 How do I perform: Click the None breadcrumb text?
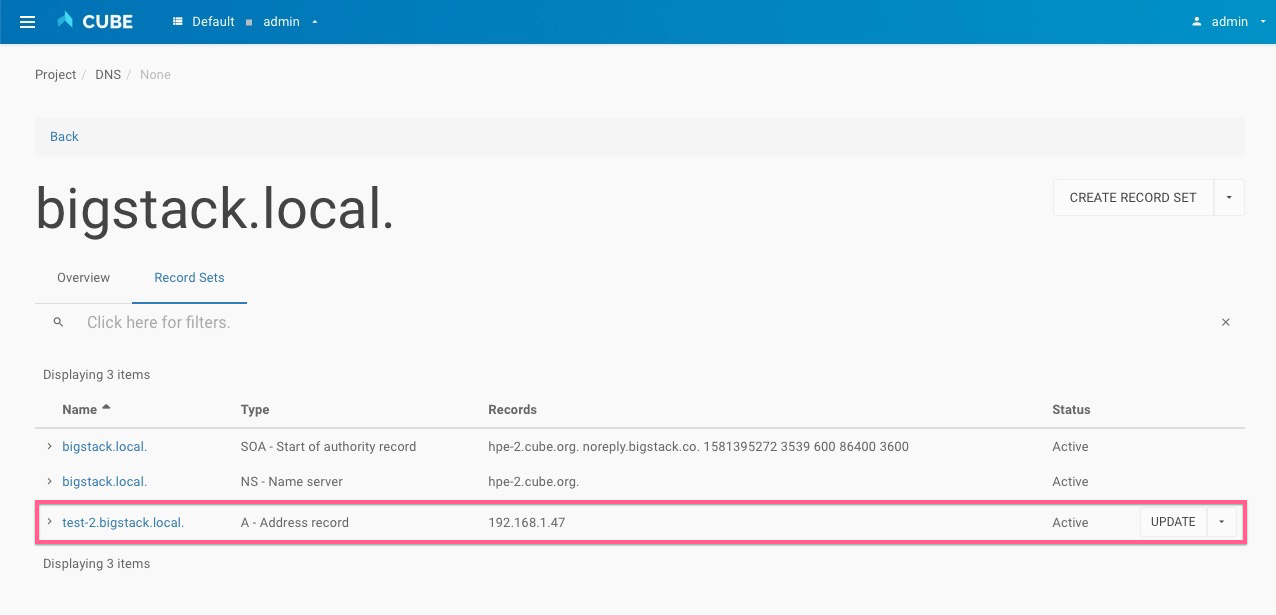155,75
